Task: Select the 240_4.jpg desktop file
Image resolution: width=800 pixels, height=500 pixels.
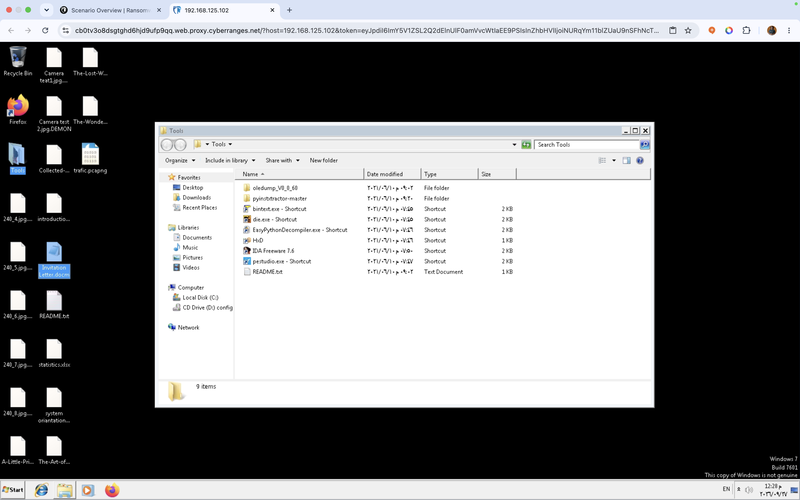Action: 18,208
